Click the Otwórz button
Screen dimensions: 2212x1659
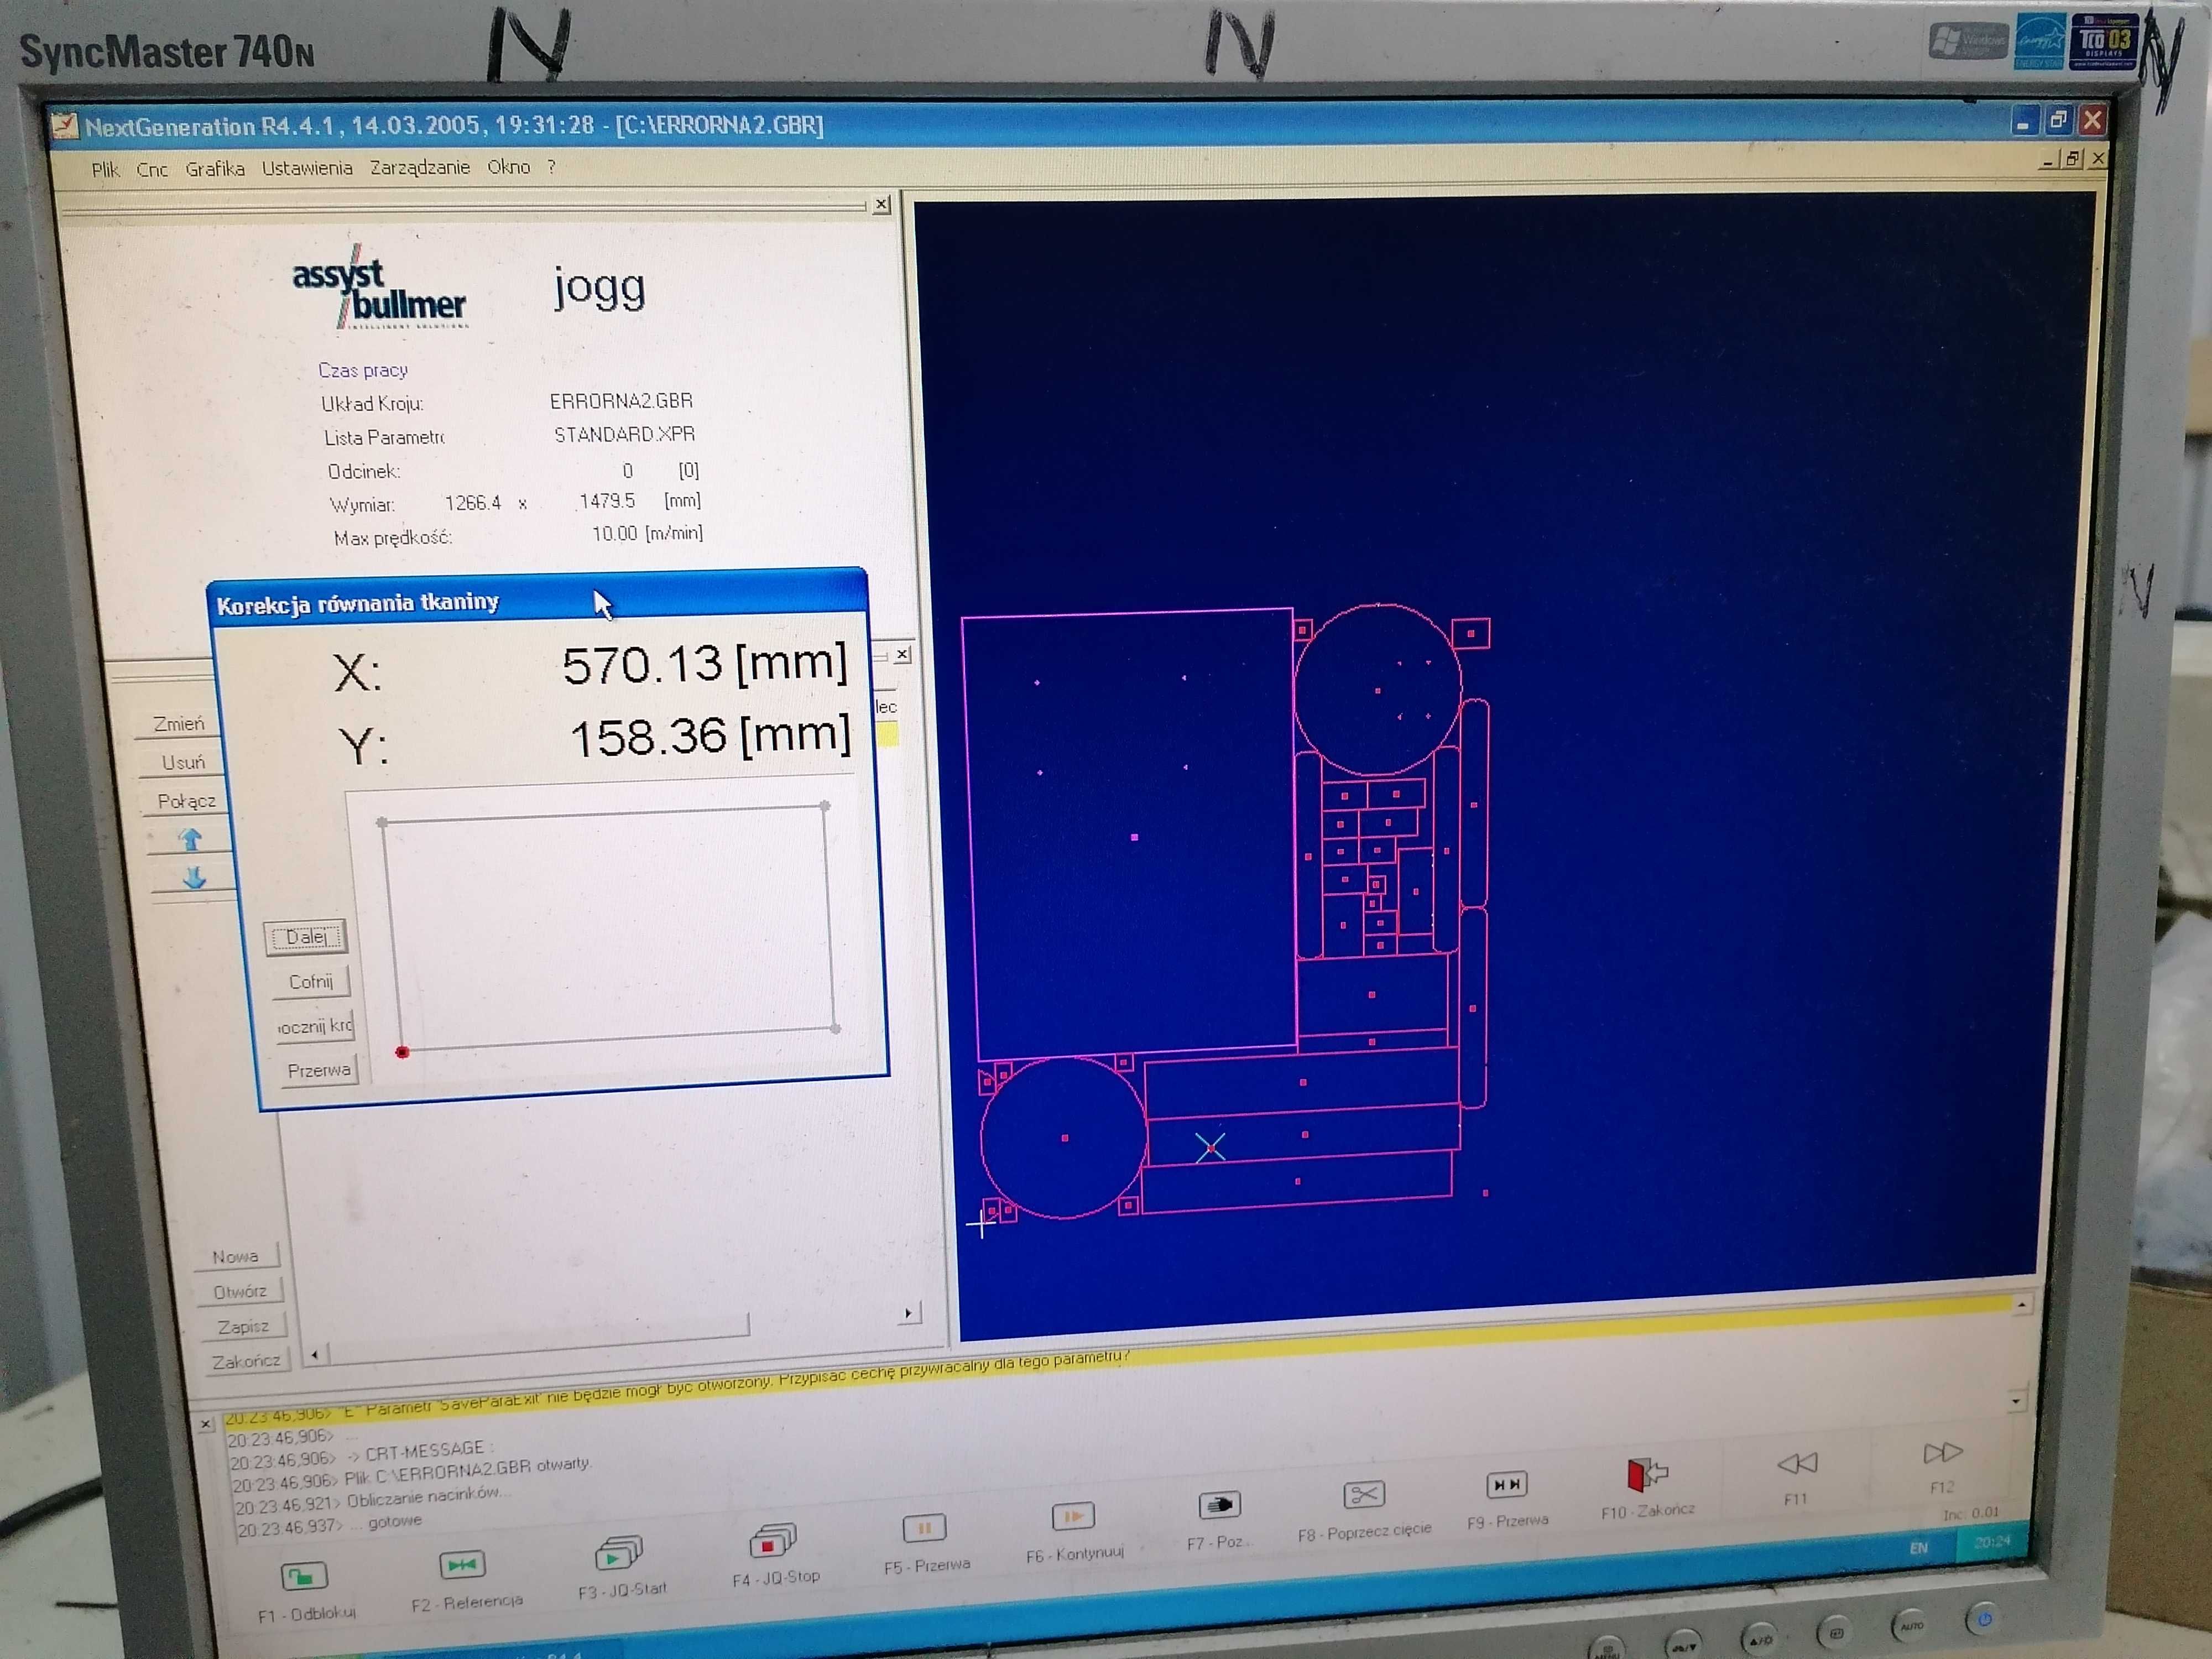tap(240, 1292)
